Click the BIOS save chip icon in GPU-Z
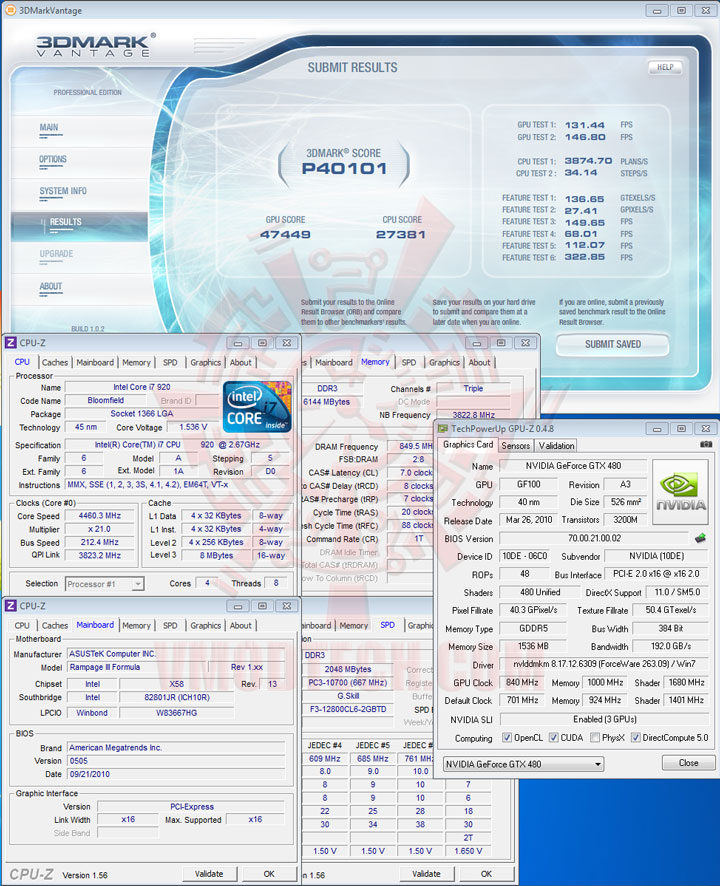 (700, 538)
